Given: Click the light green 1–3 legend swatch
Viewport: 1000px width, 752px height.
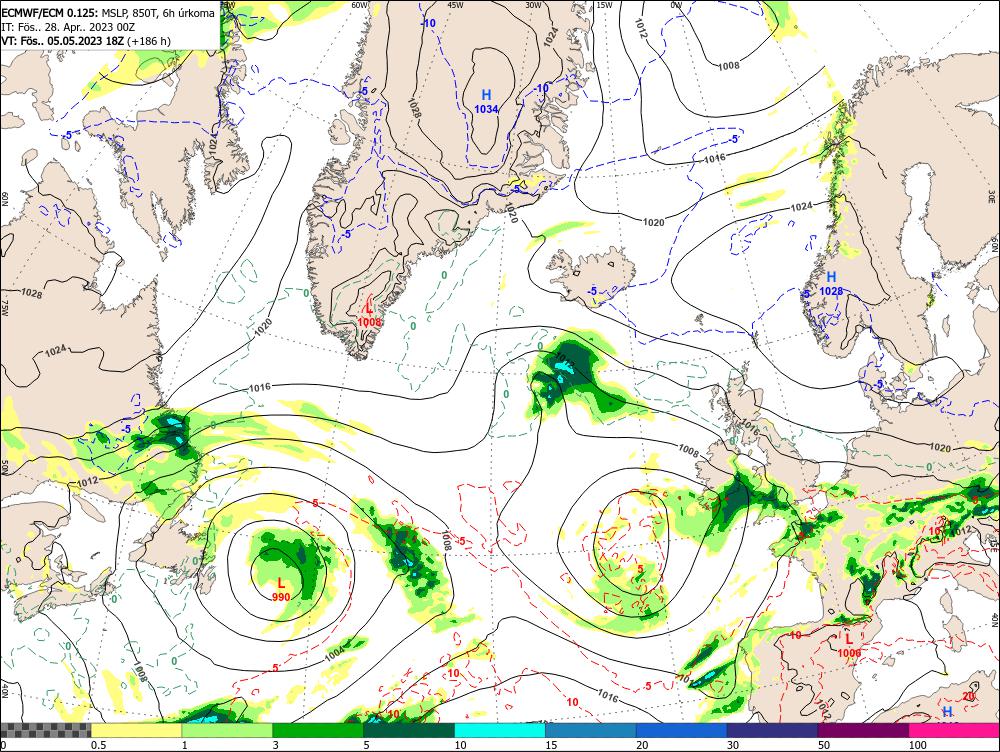Looking at the screenshot, I should 227,730.
